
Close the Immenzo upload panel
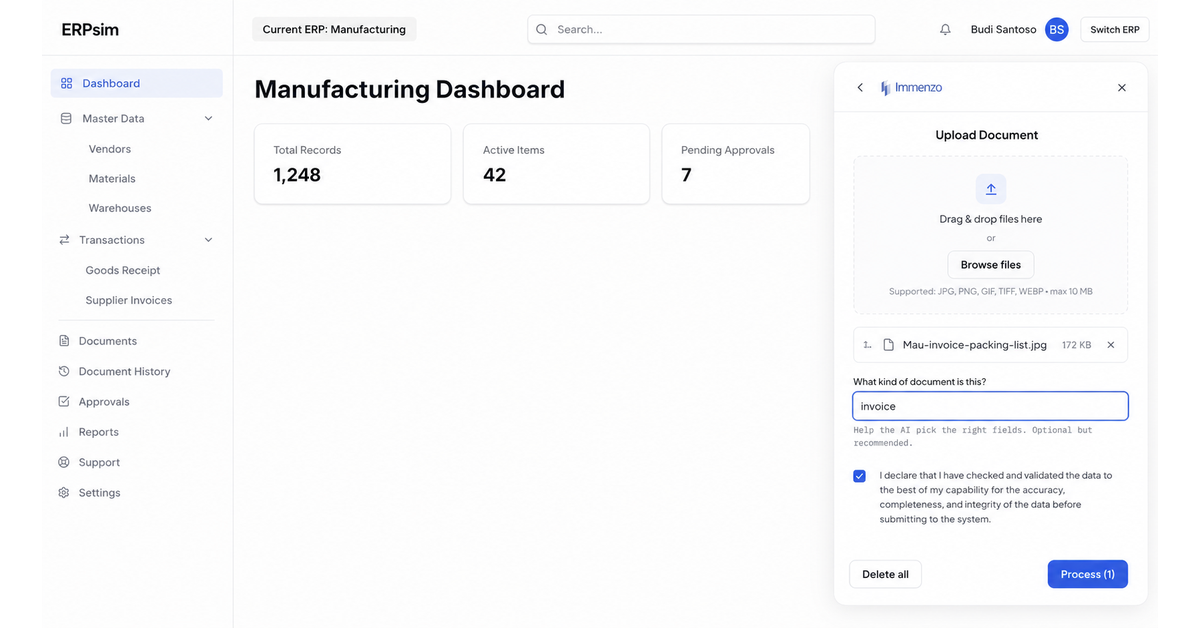(x=1122, y=88)
